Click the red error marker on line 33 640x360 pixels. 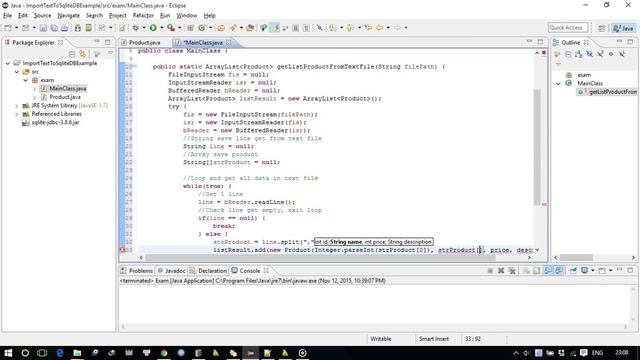[x=122, y=250]
